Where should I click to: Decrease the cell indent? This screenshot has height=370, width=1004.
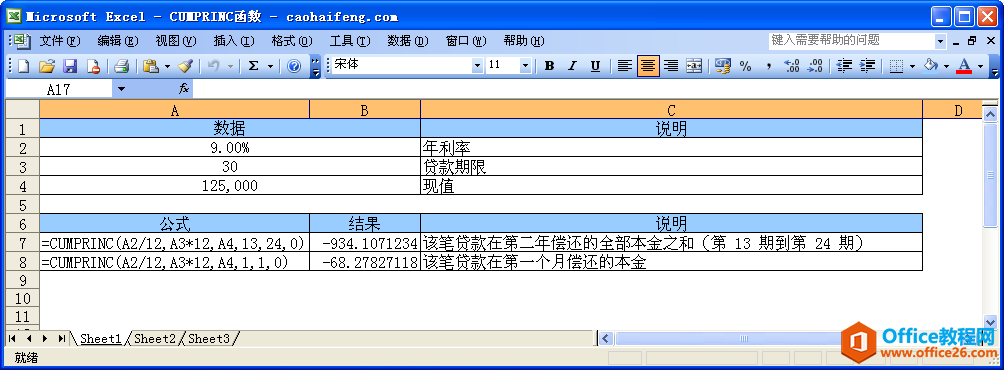pyautogui.click(x=844, y=66)
